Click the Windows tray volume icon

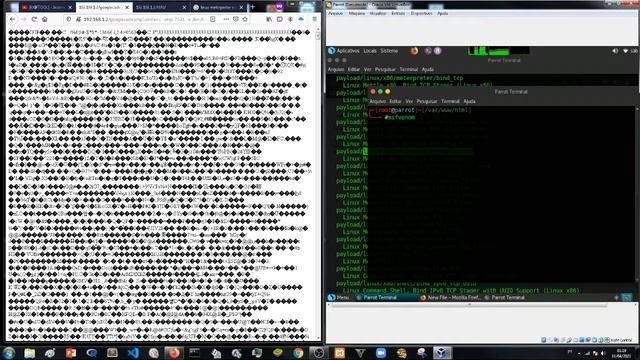click(603, 353)
